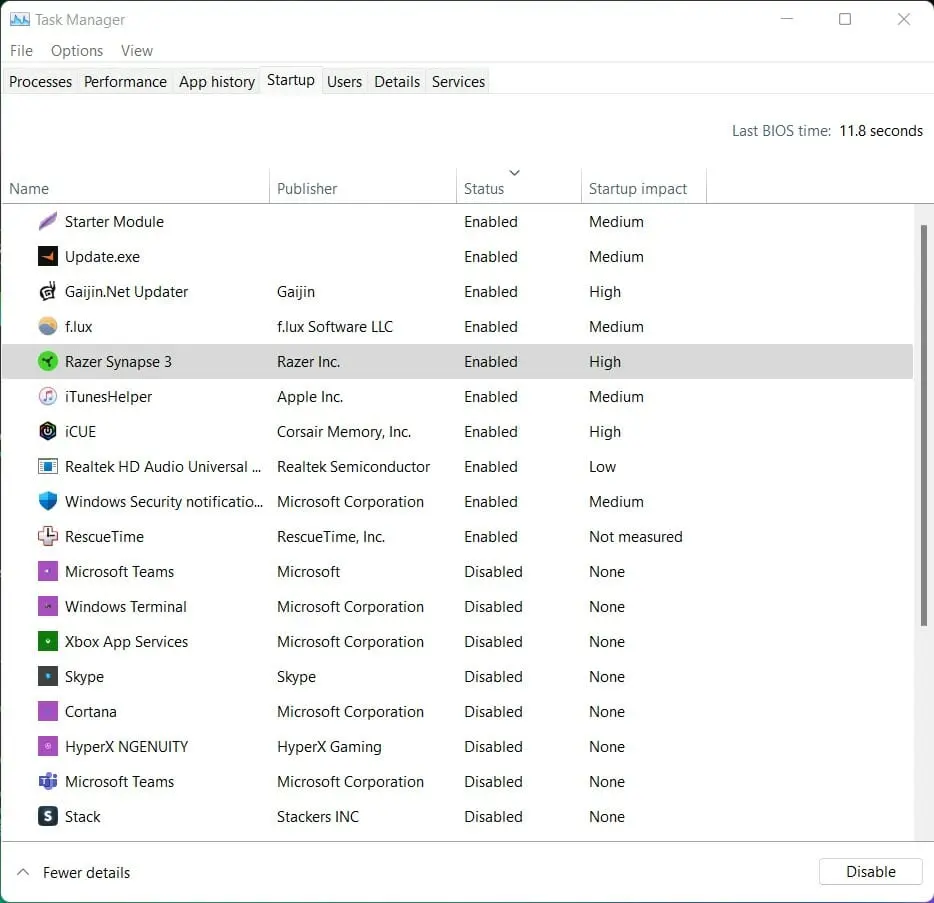Select the Skype icon
This screenshot has width=934, height=903.
48,676
